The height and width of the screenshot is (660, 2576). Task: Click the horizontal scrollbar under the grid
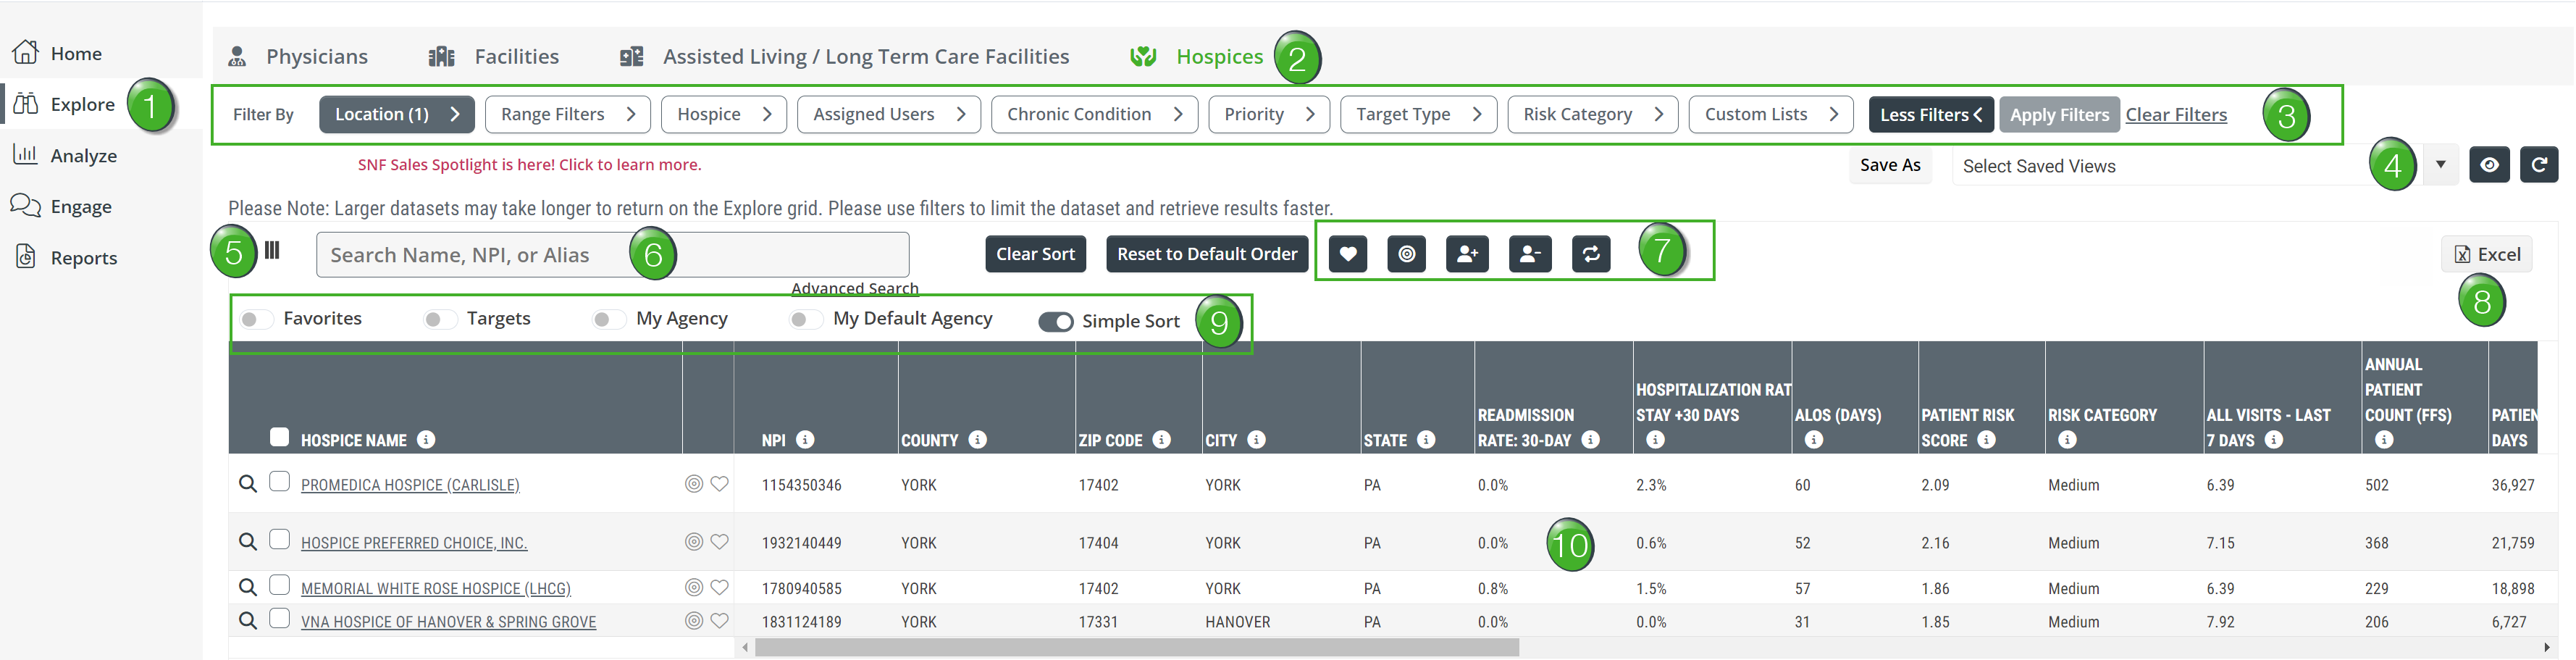(x=1136, y=648)
